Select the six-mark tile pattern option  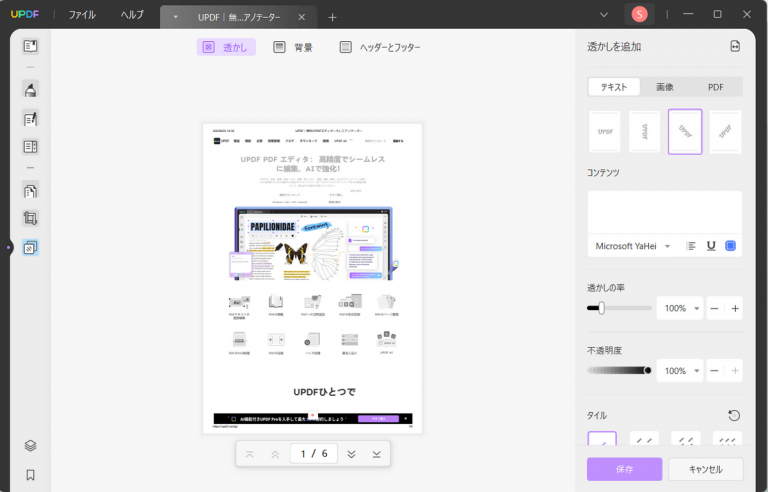pos(727,438)
